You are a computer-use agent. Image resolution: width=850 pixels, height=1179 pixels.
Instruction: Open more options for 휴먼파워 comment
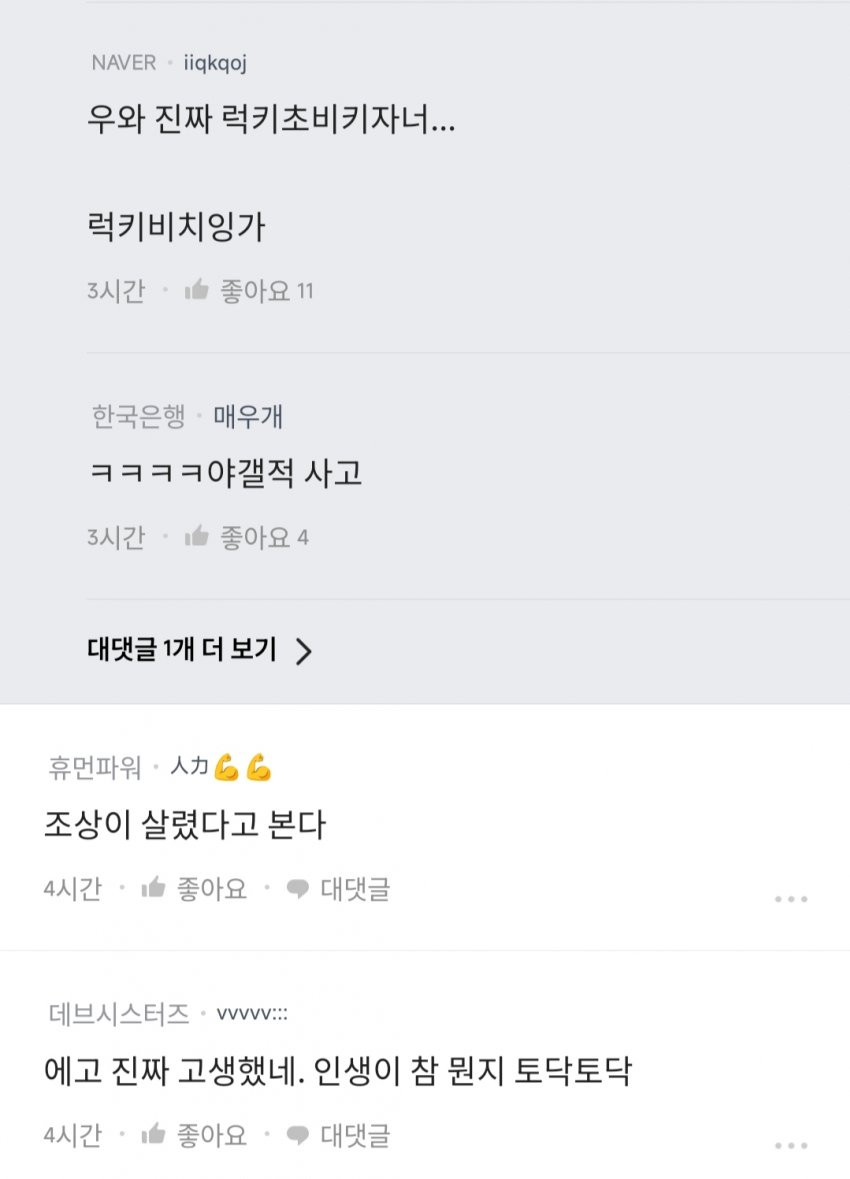790,899
